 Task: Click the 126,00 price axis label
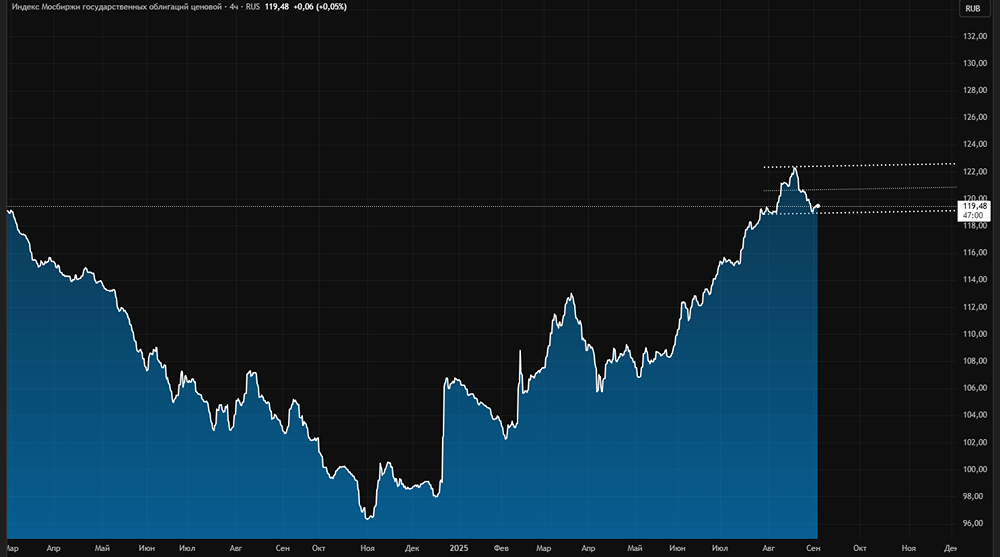click(x=975, y=117)
